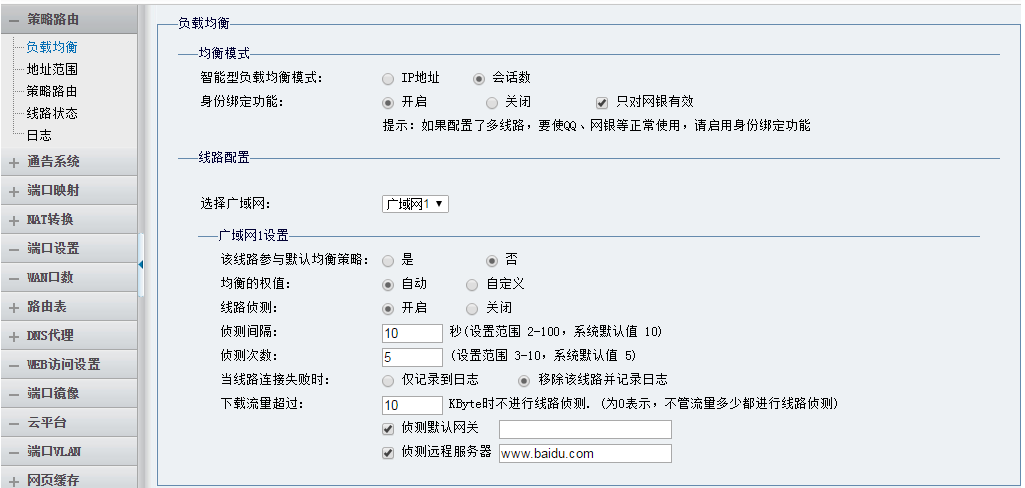This screenshot has height=488, width=1025.
Task: Click the www.baidu.com server field
Action: click(x=585, y=453)
